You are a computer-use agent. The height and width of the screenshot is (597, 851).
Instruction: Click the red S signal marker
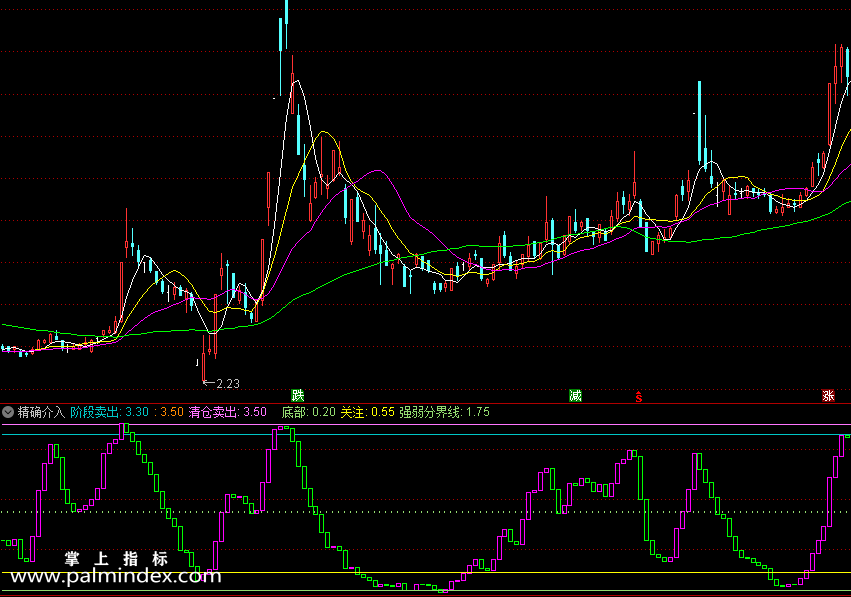point(639,397)
